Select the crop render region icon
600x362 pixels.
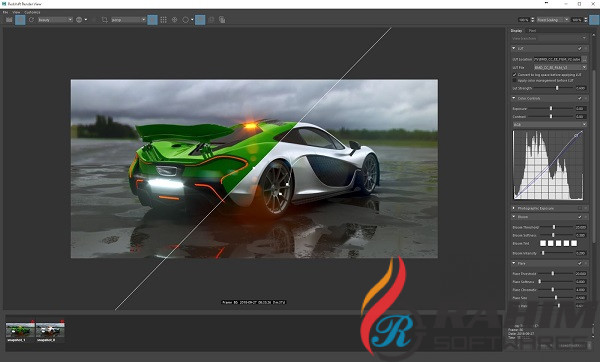[x=104, y=20]
